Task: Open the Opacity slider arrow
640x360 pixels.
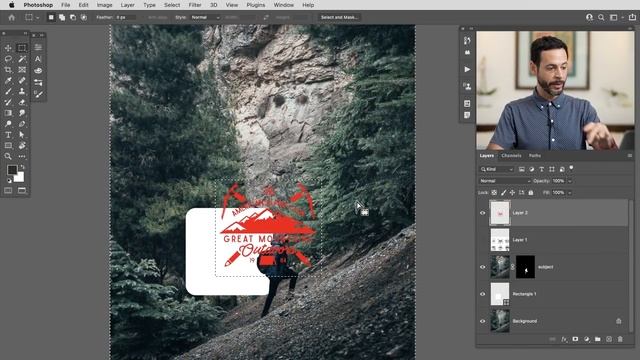Action: [x=570, y=181]
